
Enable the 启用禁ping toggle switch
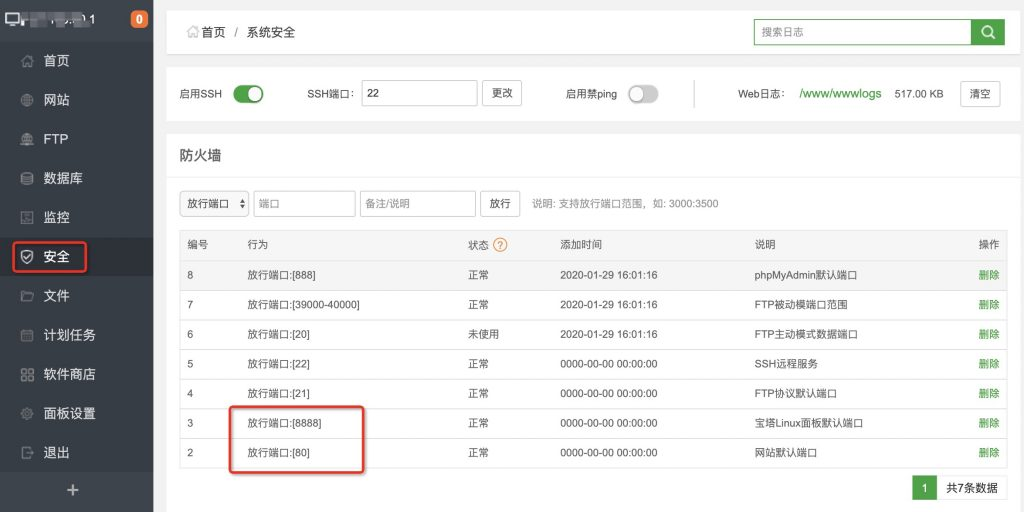643,94
